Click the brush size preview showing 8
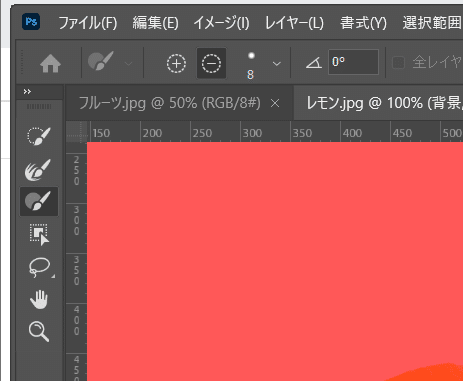463x381 pixels. (x=251, y=65)
